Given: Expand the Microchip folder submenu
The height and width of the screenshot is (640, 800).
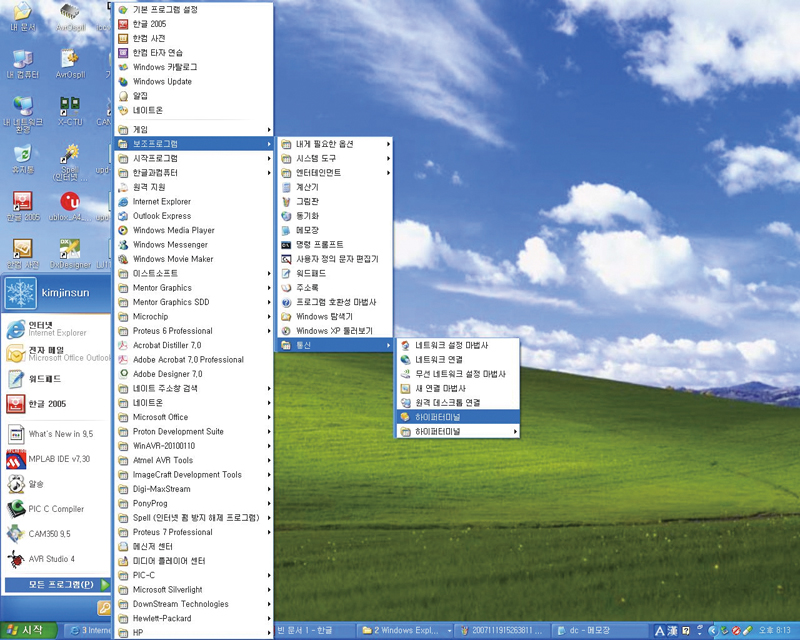Looking at the screenshot, I should (x=194, y=316).
